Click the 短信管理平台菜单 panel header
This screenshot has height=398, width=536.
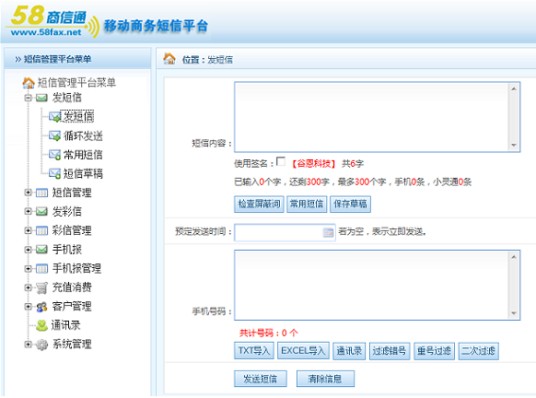point(78,59)
